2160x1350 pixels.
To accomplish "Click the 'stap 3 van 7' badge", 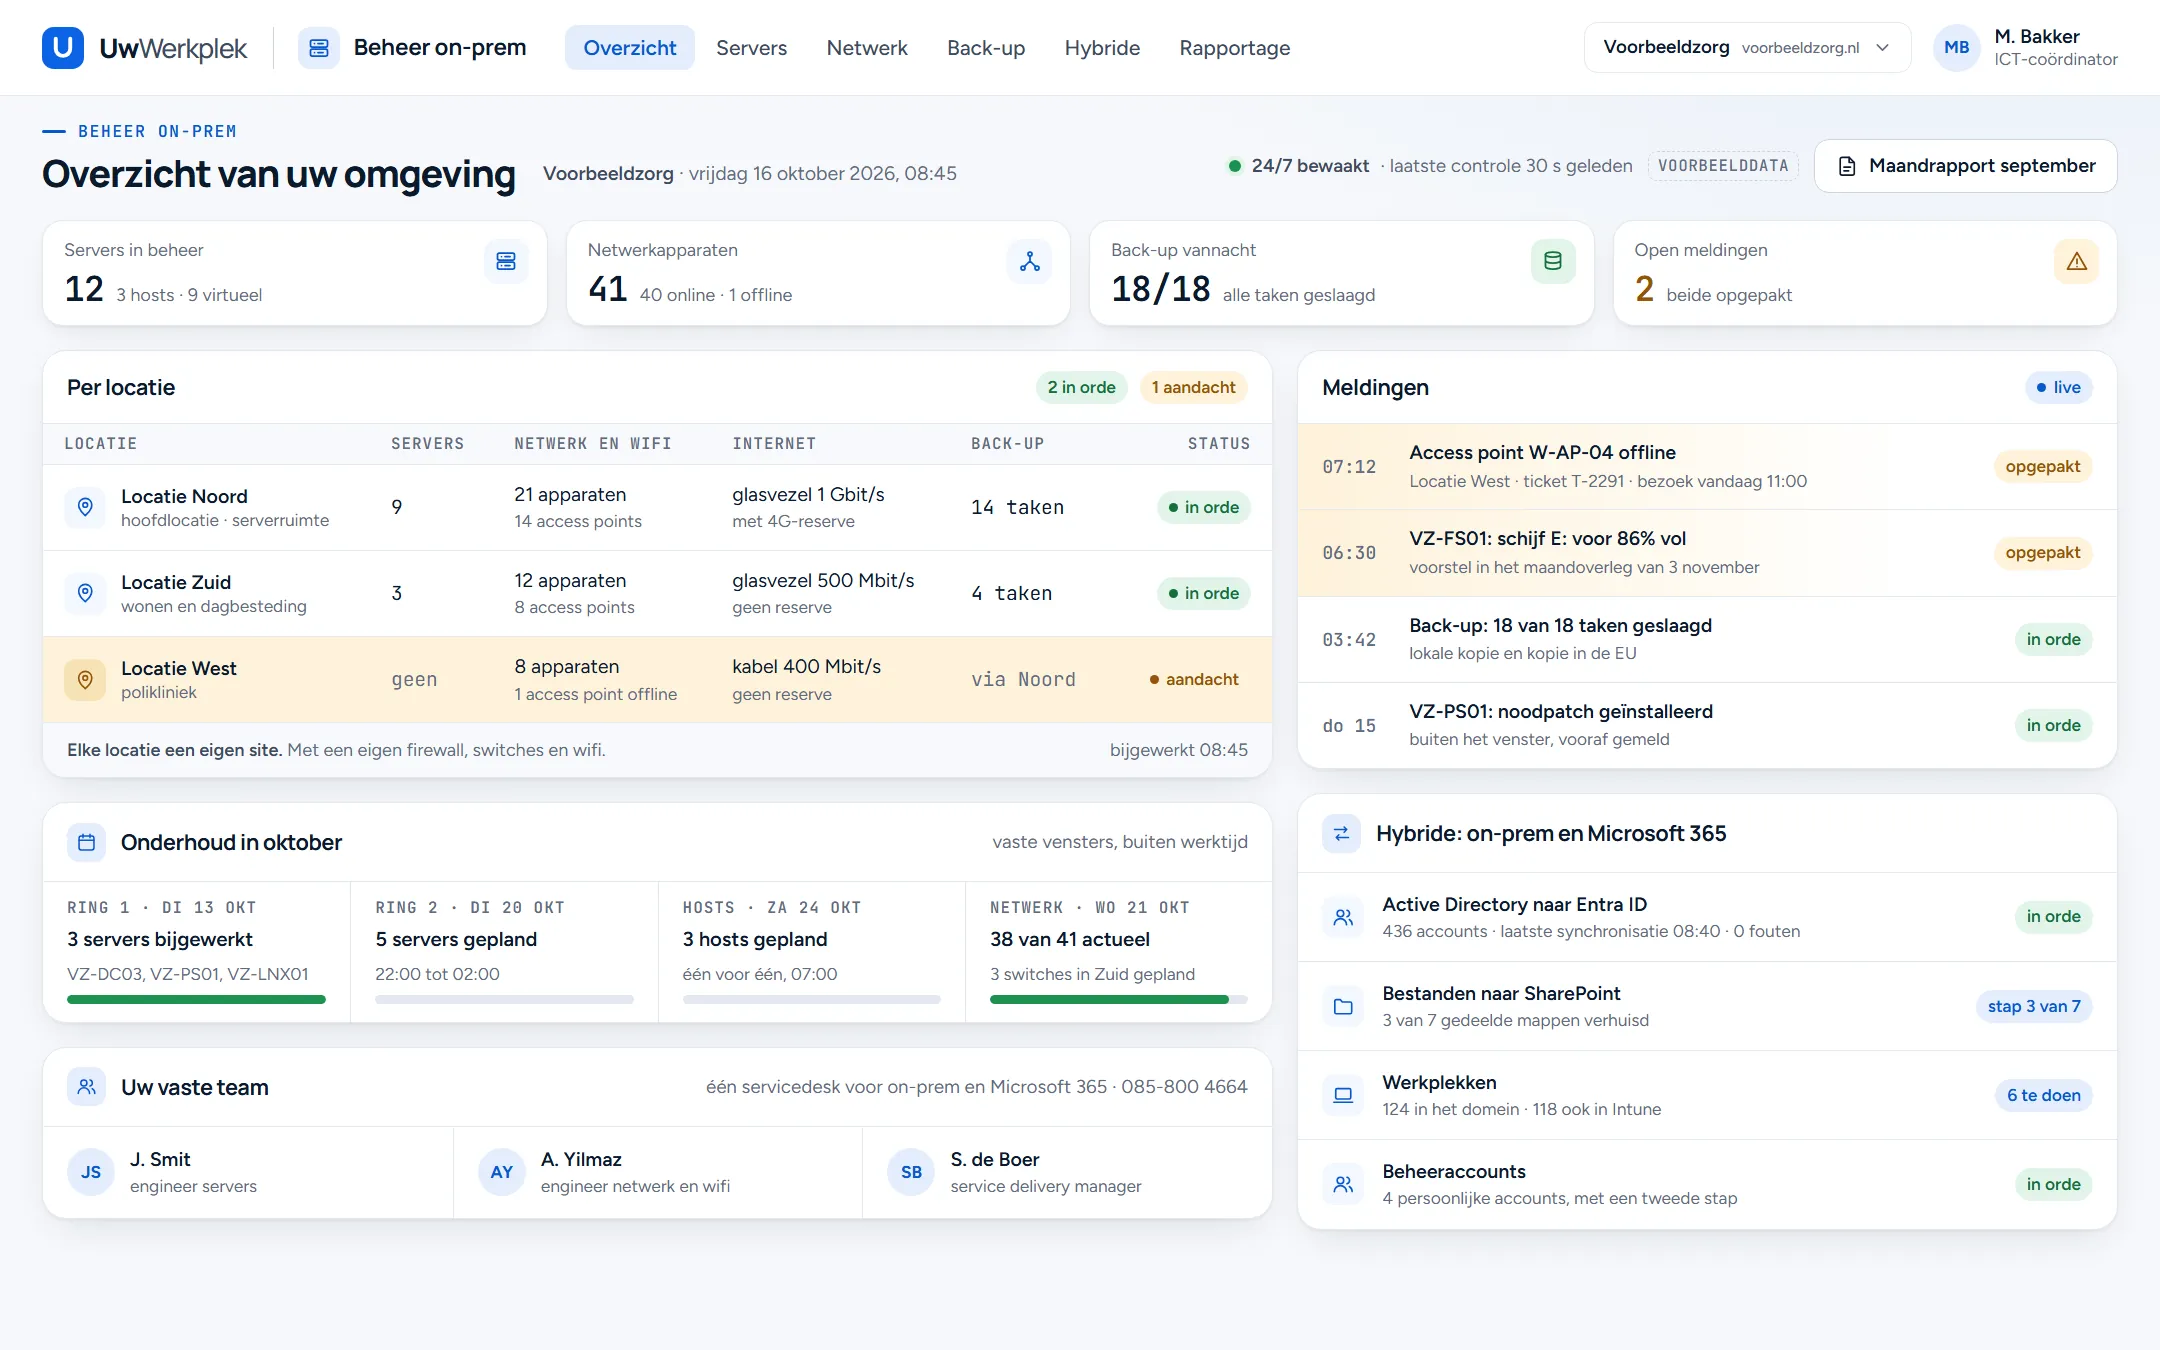I will point(2034,1006).
